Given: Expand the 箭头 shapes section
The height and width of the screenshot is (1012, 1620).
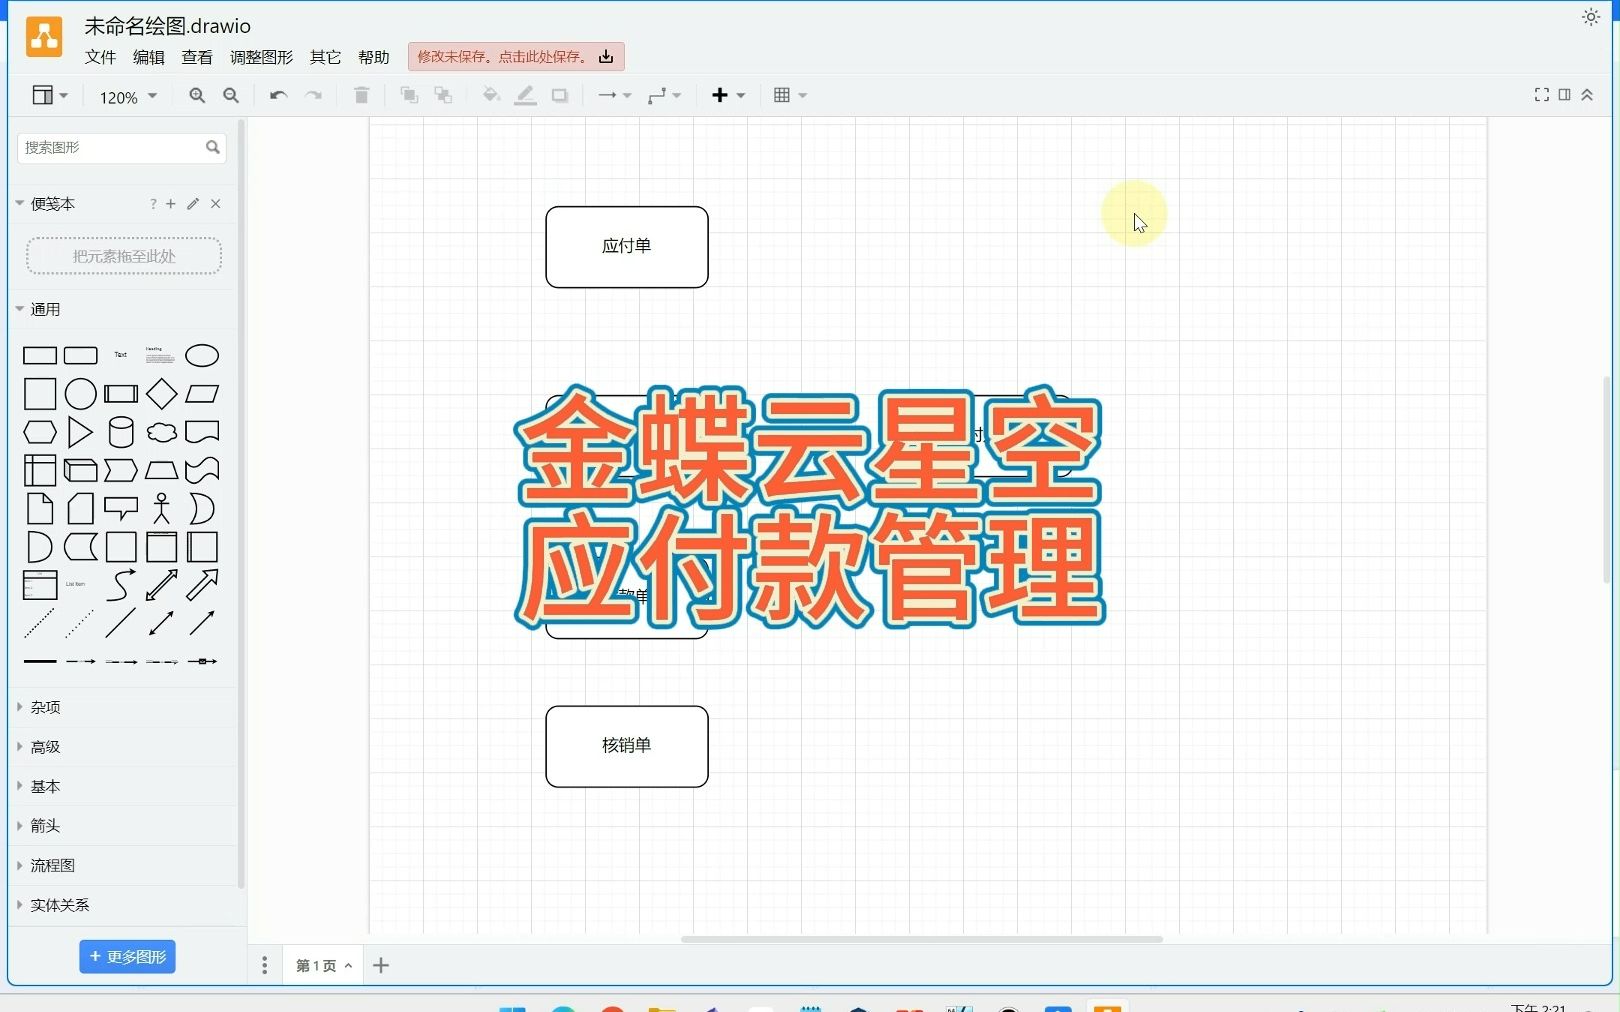Looking at the screenshot, I should [x=44, y=825].
